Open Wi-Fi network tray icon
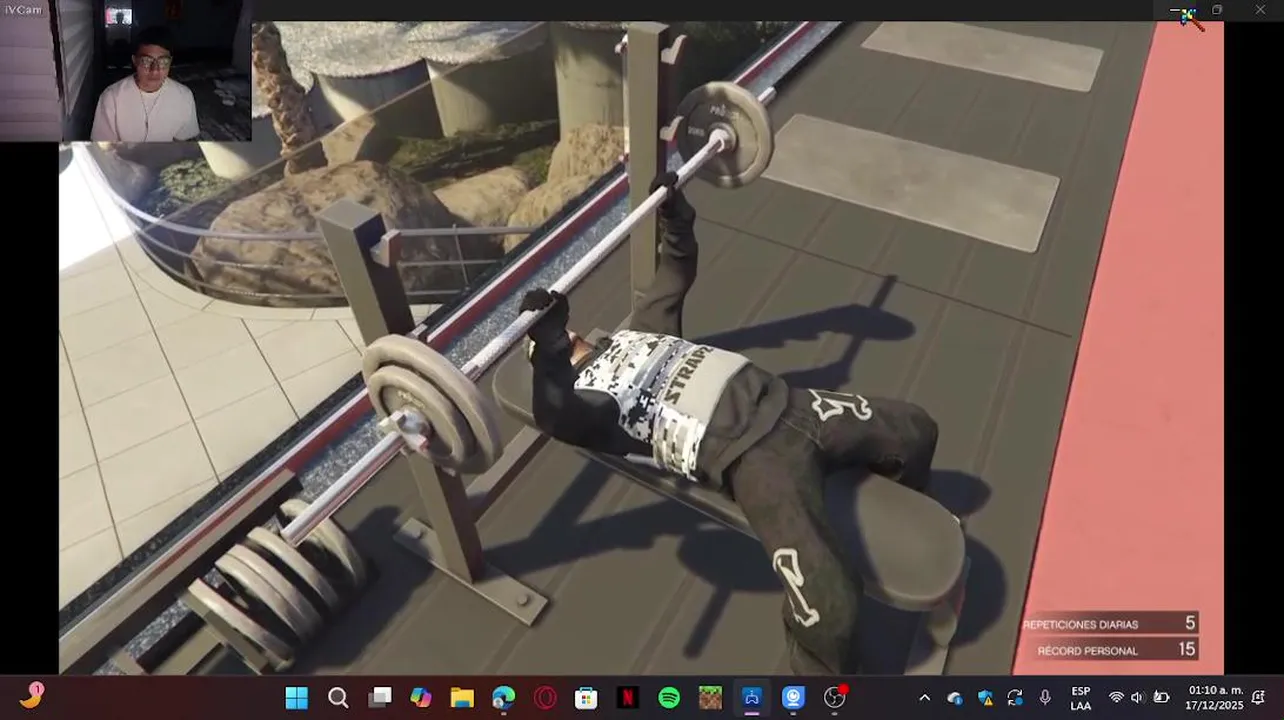This screenshot has height=720, width=1284. (x=1116, y=698)
